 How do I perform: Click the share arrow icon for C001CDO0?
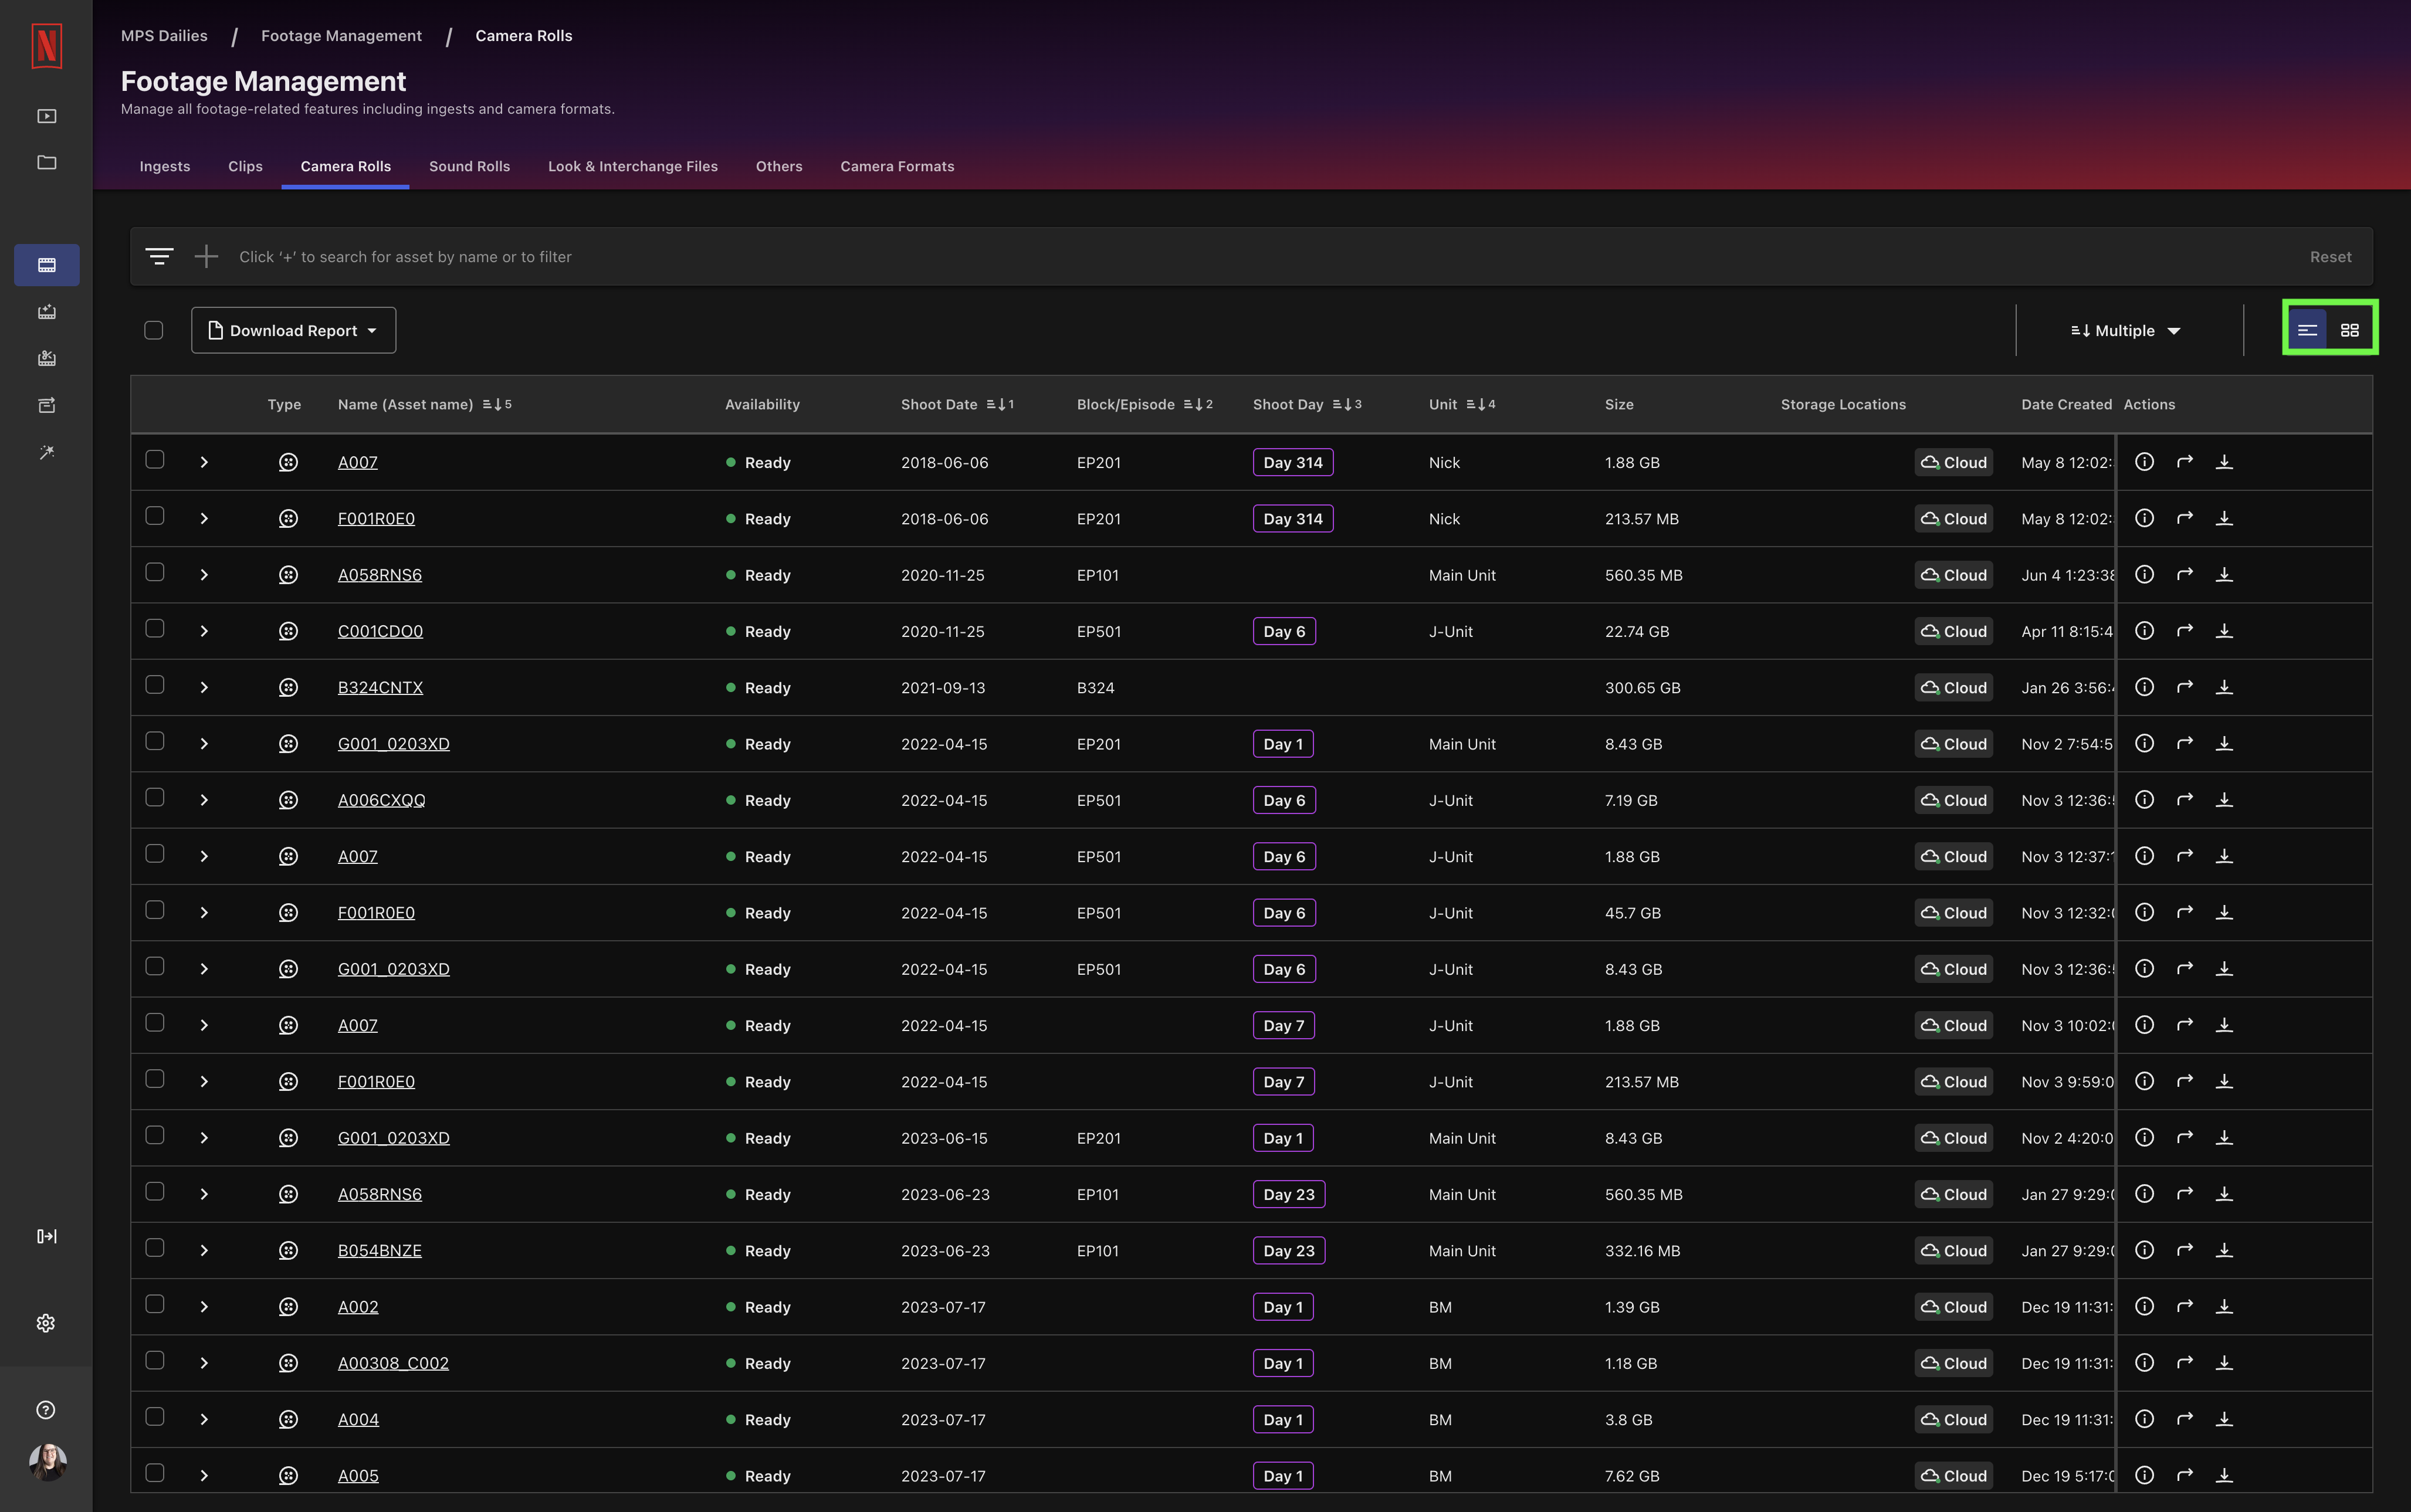[x=2184, y=631]
